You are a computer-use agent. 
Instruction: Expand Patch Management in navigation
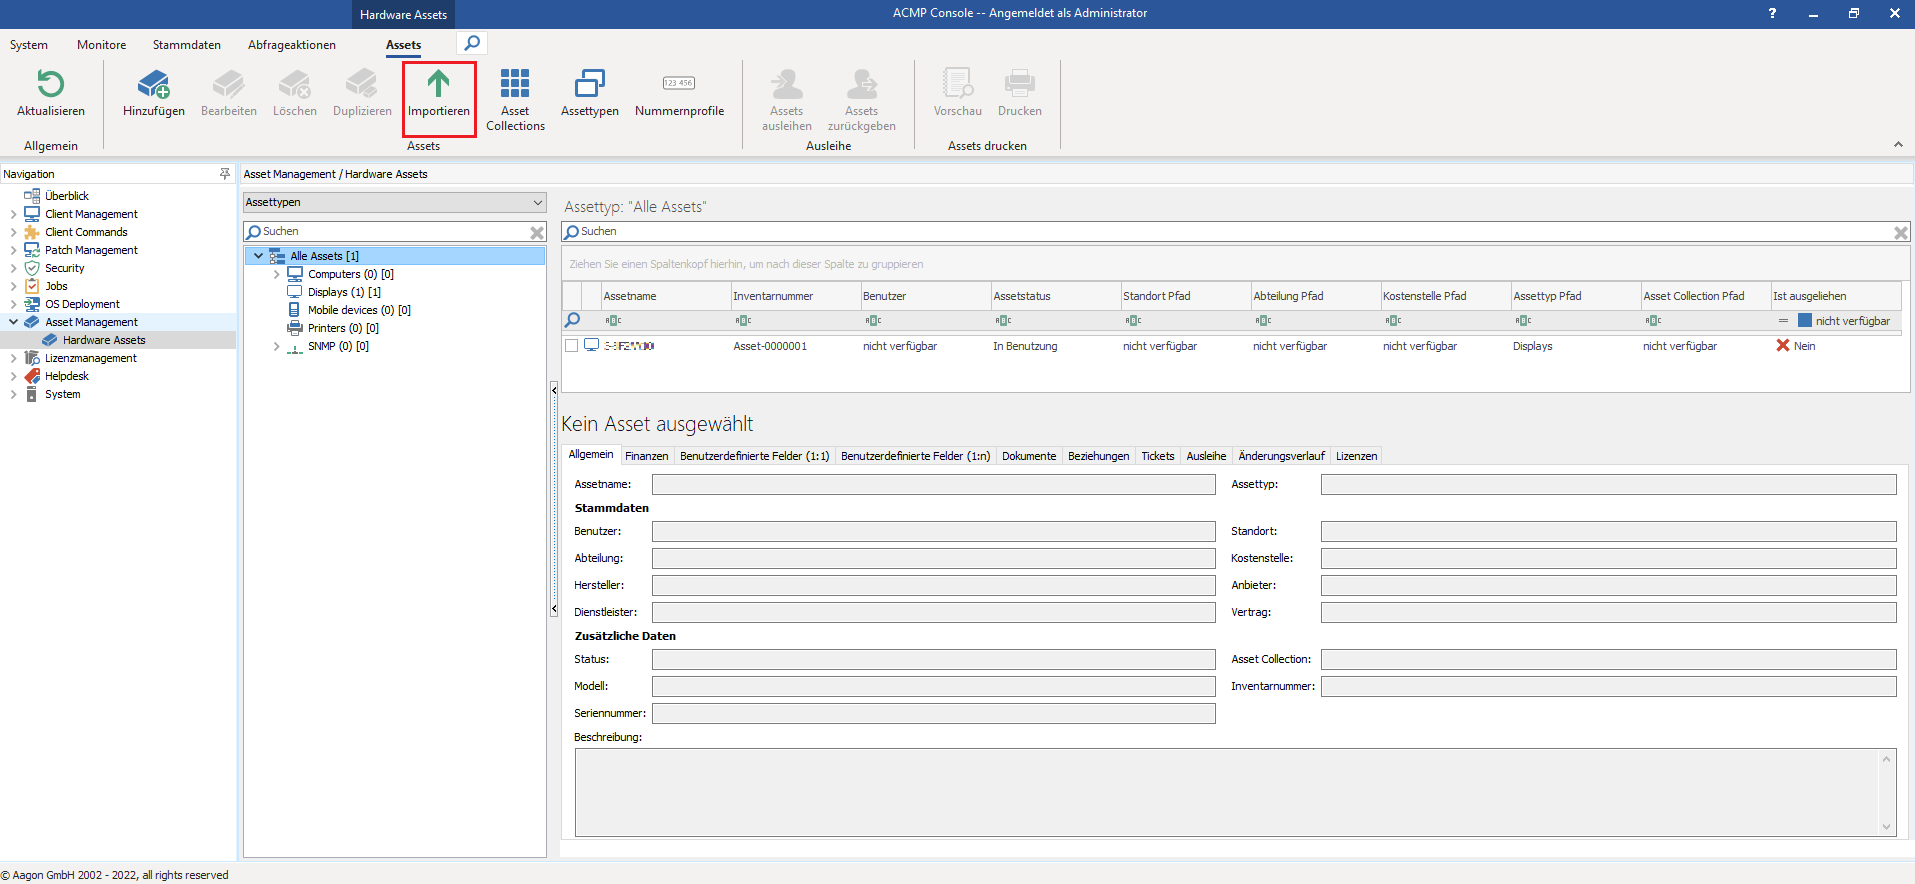(13, 250)
